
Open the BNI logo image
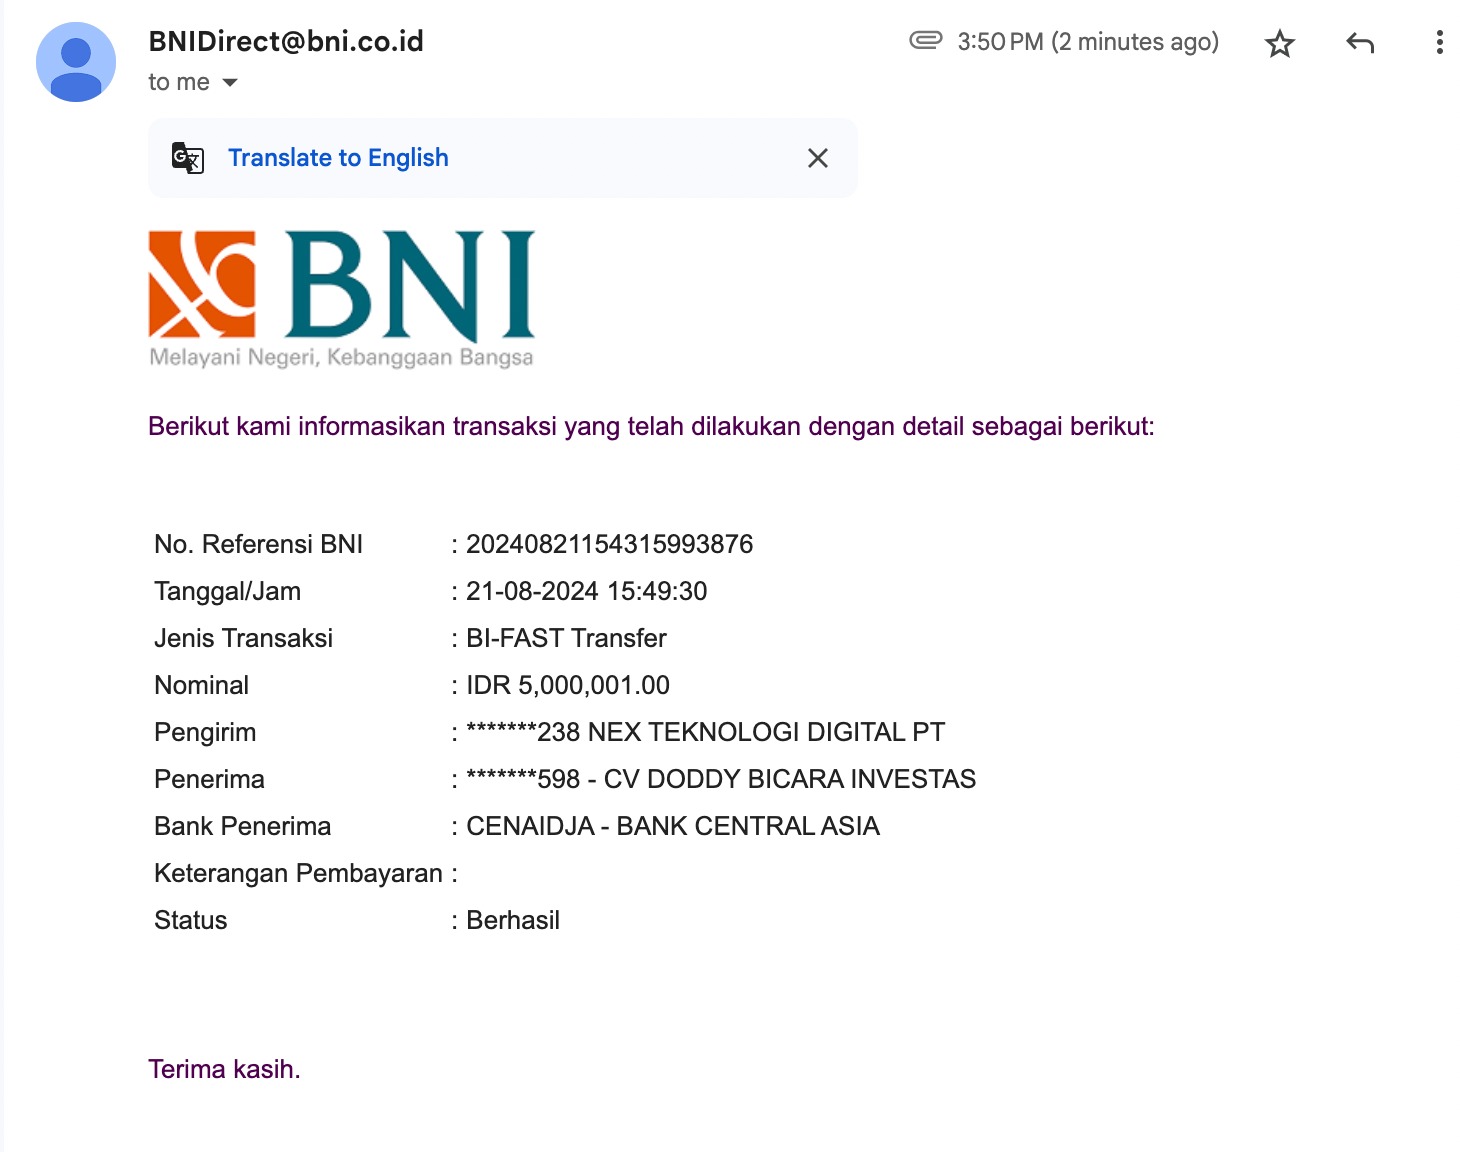pos(341,298)
